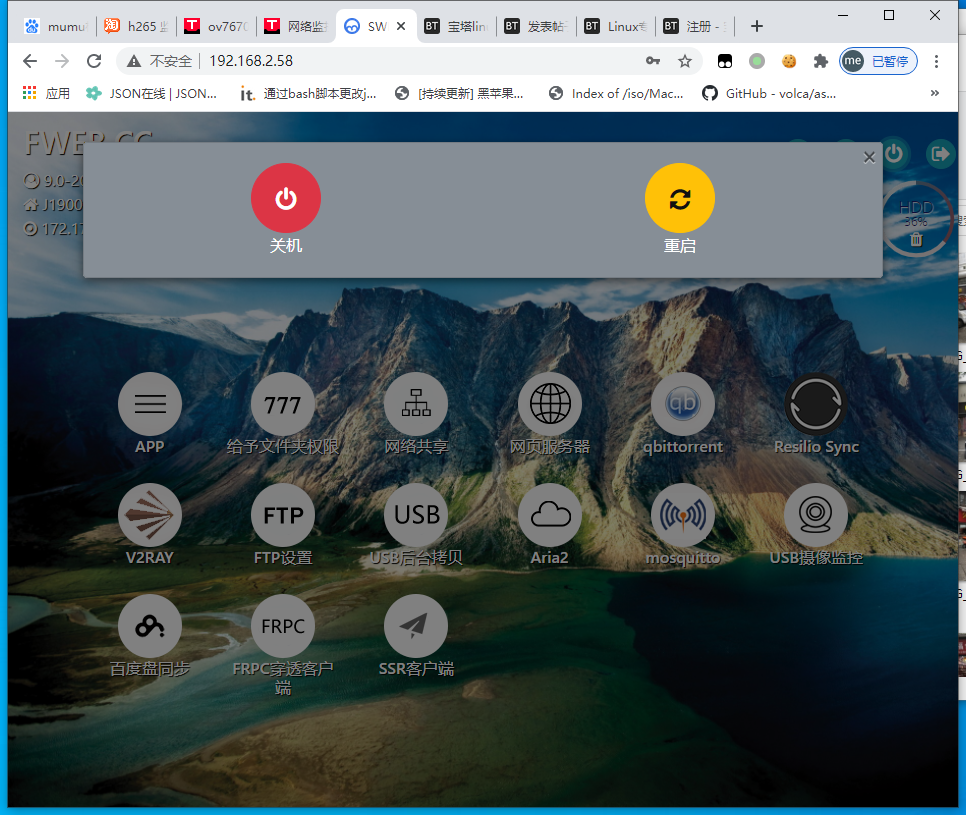966x815 pixels.
Task: Open the SSR客户端 paper plane icon
Action: coord(416,626)
